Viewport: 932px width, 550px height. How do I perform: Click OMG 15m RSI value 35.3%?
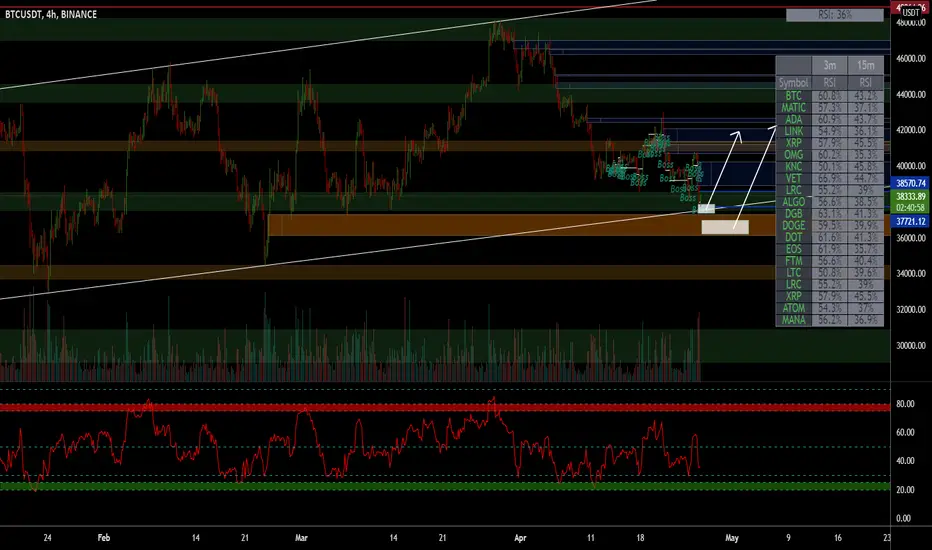[x=865, y=155]
